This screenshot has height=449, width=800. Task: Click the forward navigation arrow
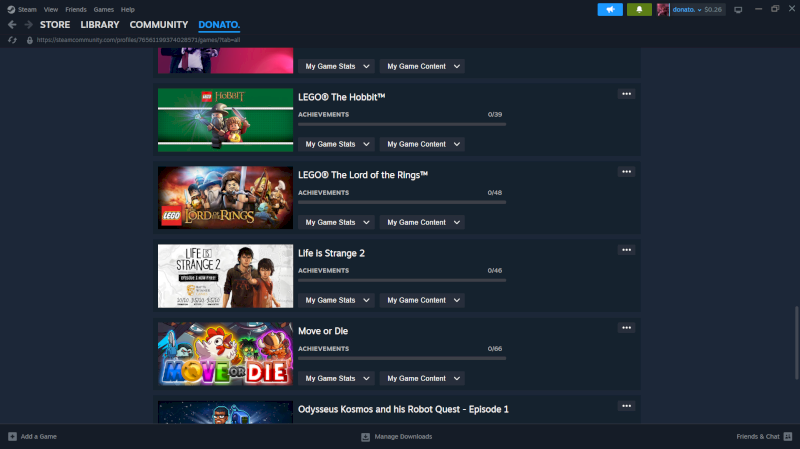tap(29, 24)
